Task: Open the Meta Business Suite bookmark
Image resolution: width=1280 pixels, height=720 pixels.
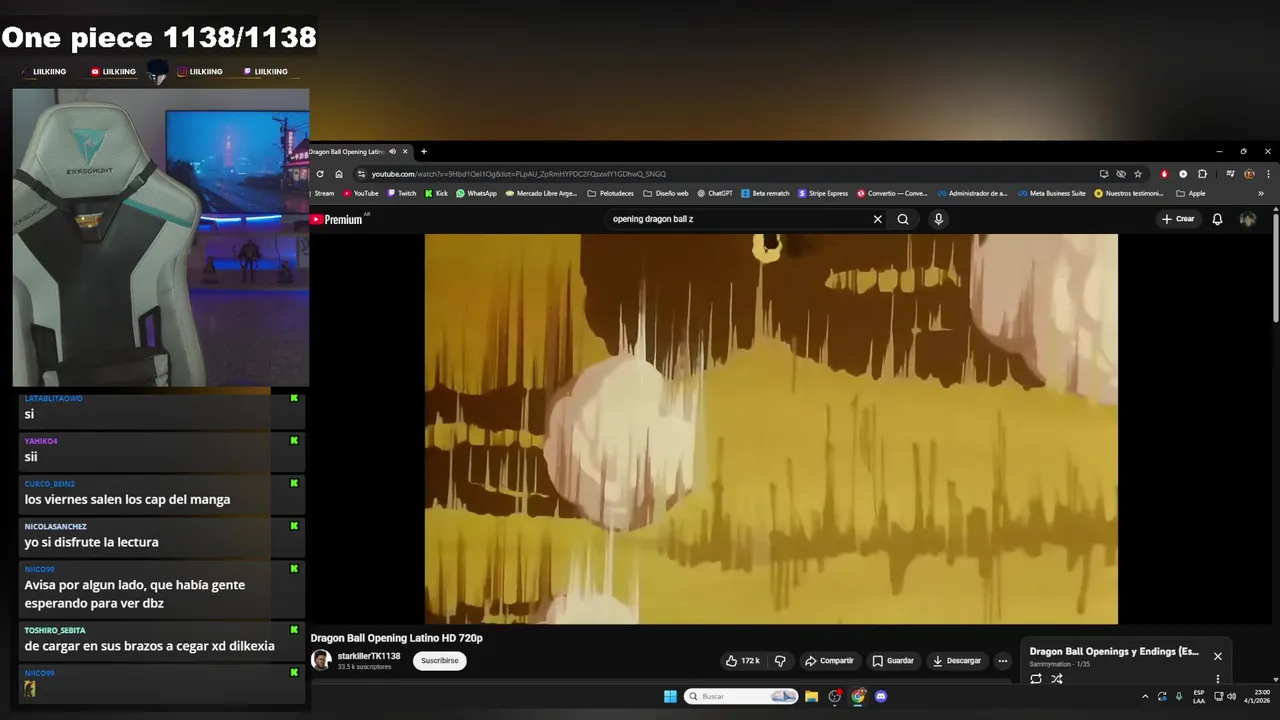Action: point(1052,193)
